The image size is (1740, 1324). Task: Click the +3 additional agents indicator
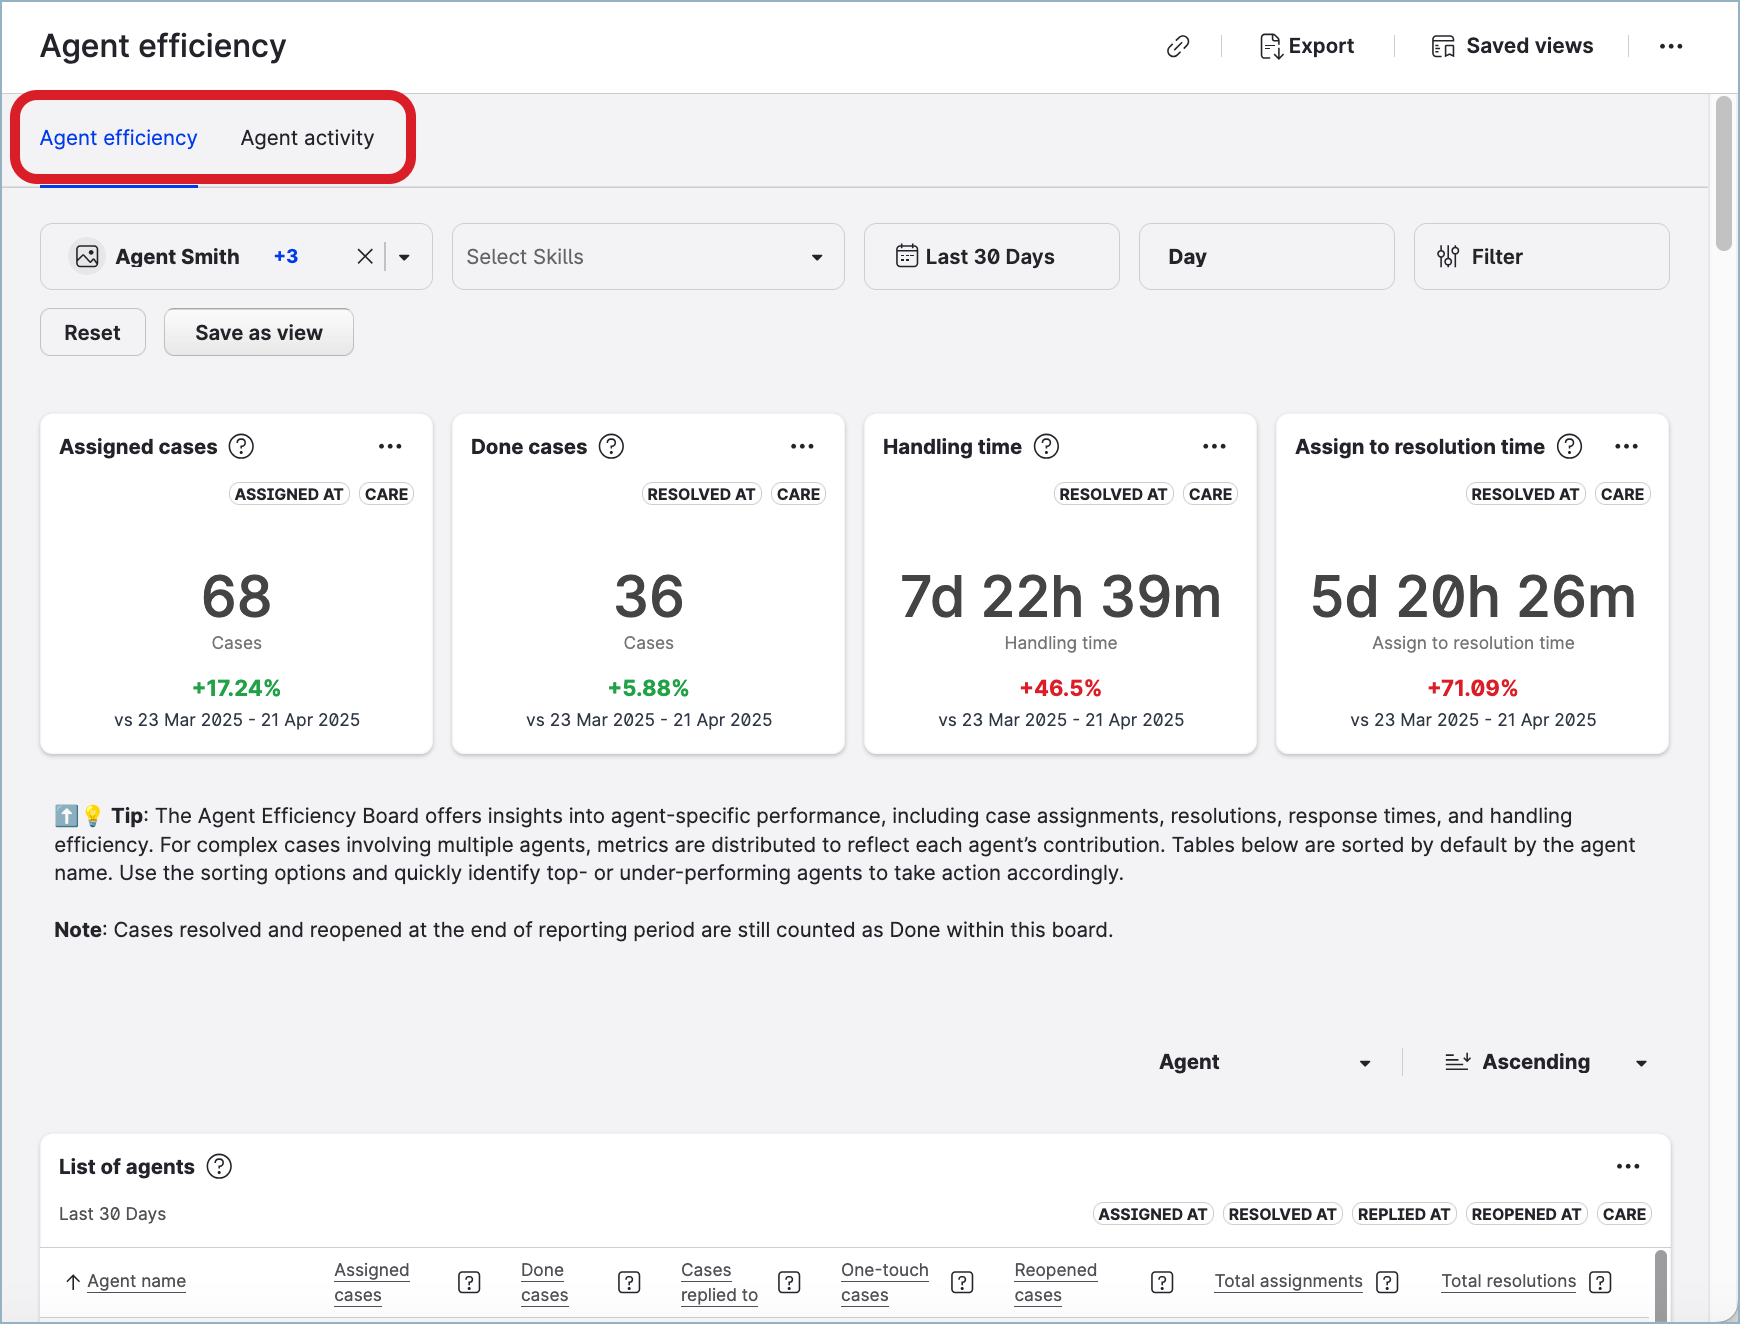click(286, 257)
